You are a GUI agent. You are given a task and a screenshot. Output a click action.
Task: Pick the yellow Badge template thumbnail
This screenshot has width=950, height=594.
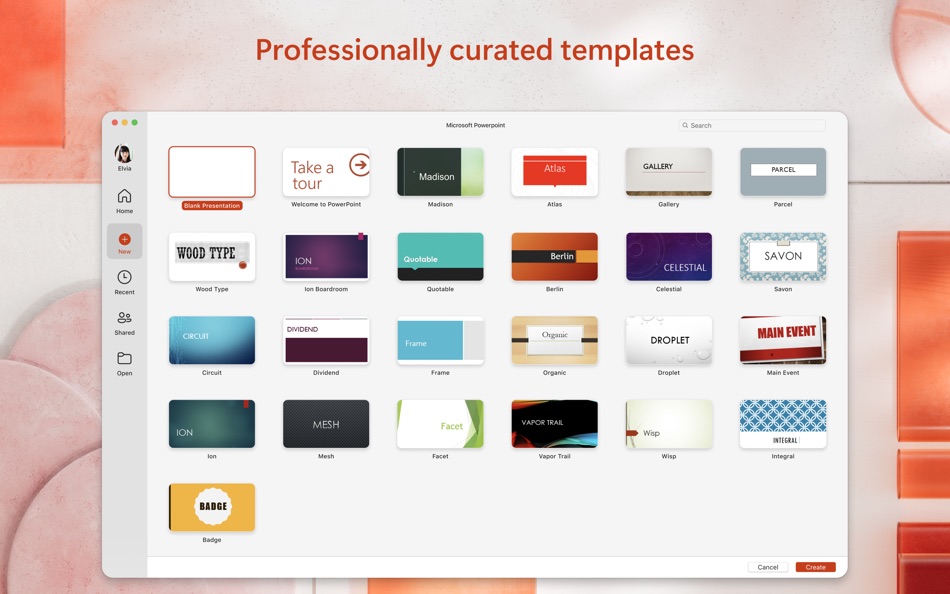211,507
